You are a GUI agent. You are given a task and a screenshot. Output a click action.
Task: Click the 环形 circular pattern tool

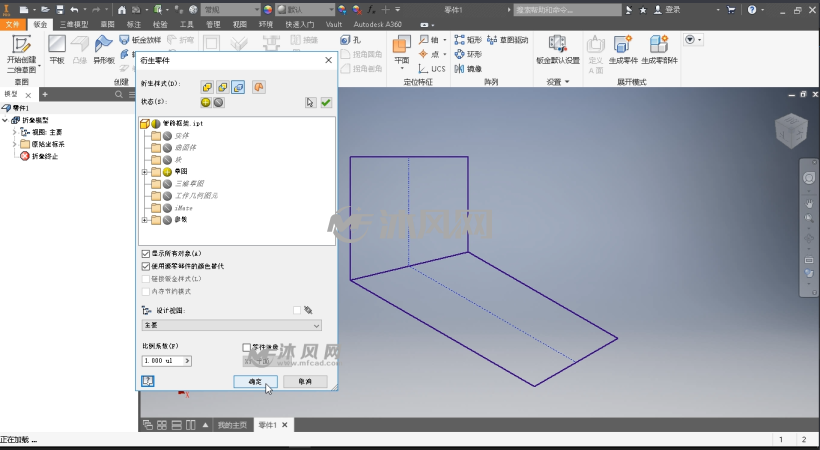468,54
